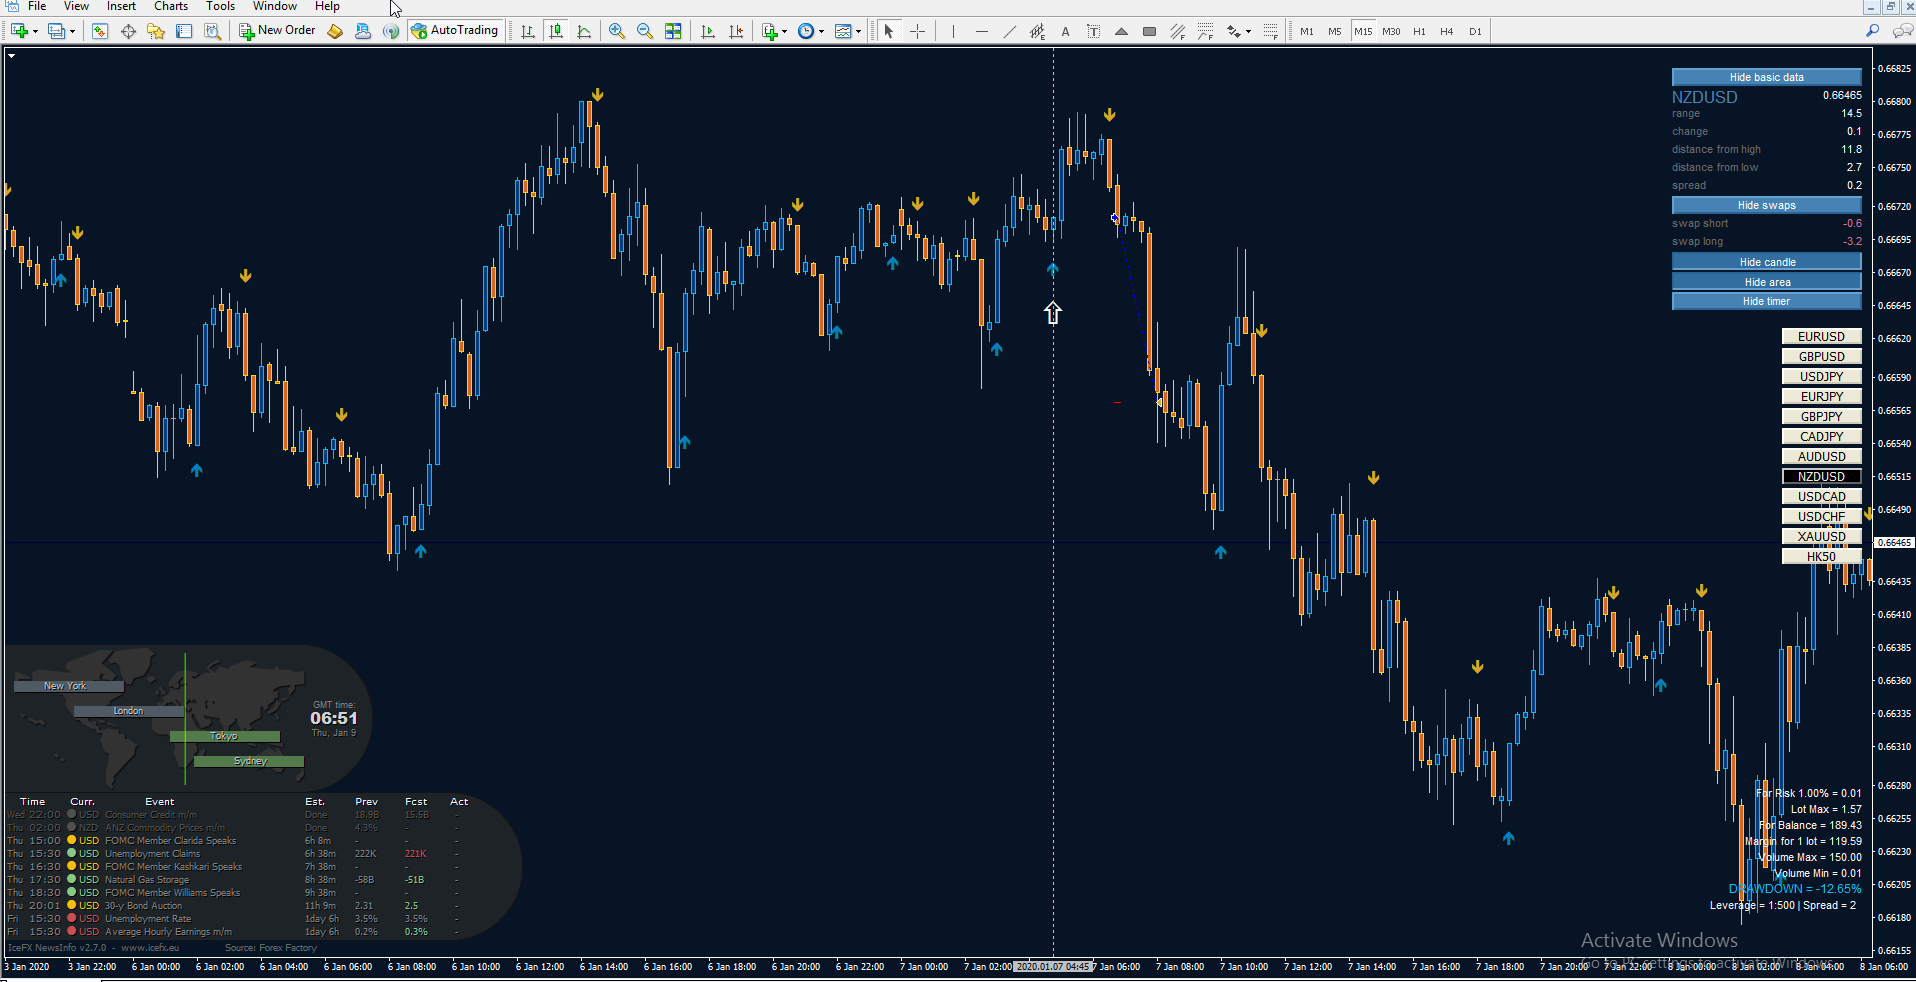Open the chart templates icon
Screen dimensions: 1916x982
pyautogui.click(x=843, y=31)
